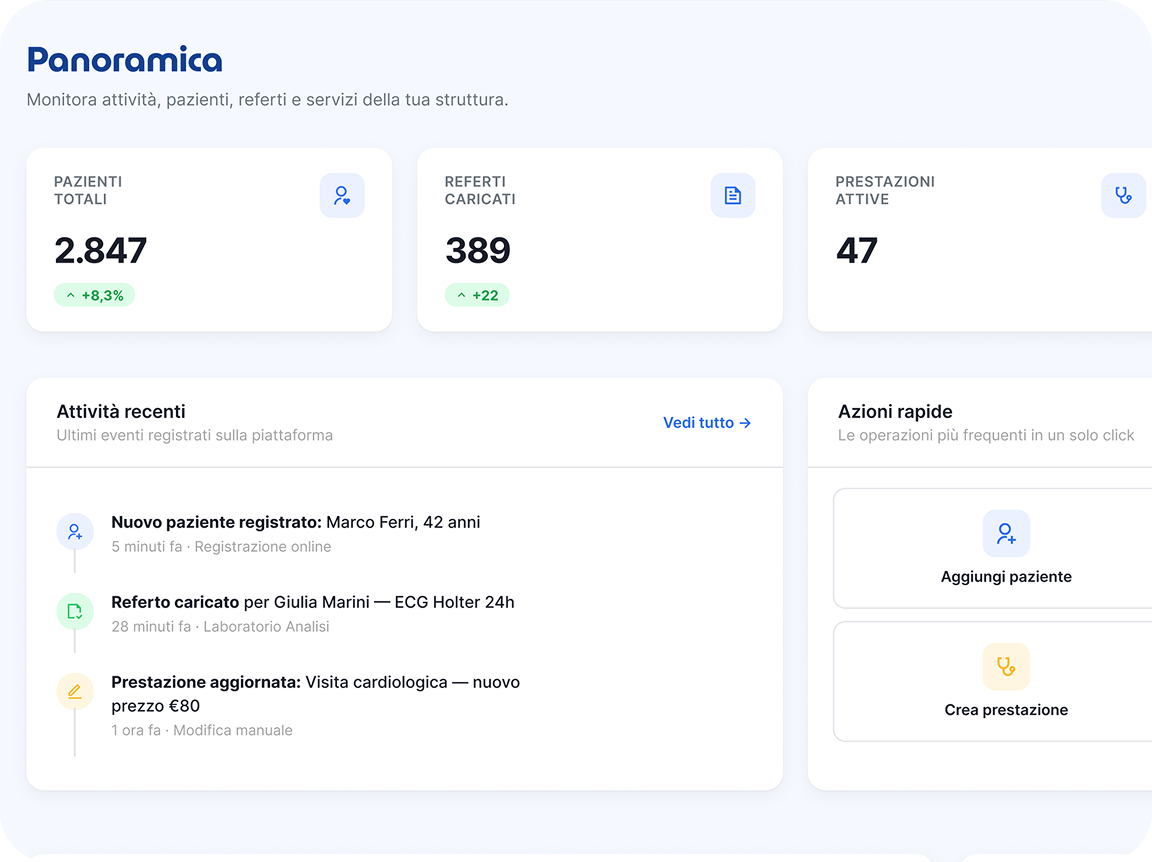The image size is (1152, 862).
Task: Click the '5 minuti fa · Registrazione online' text
Action: pos(221,547)
